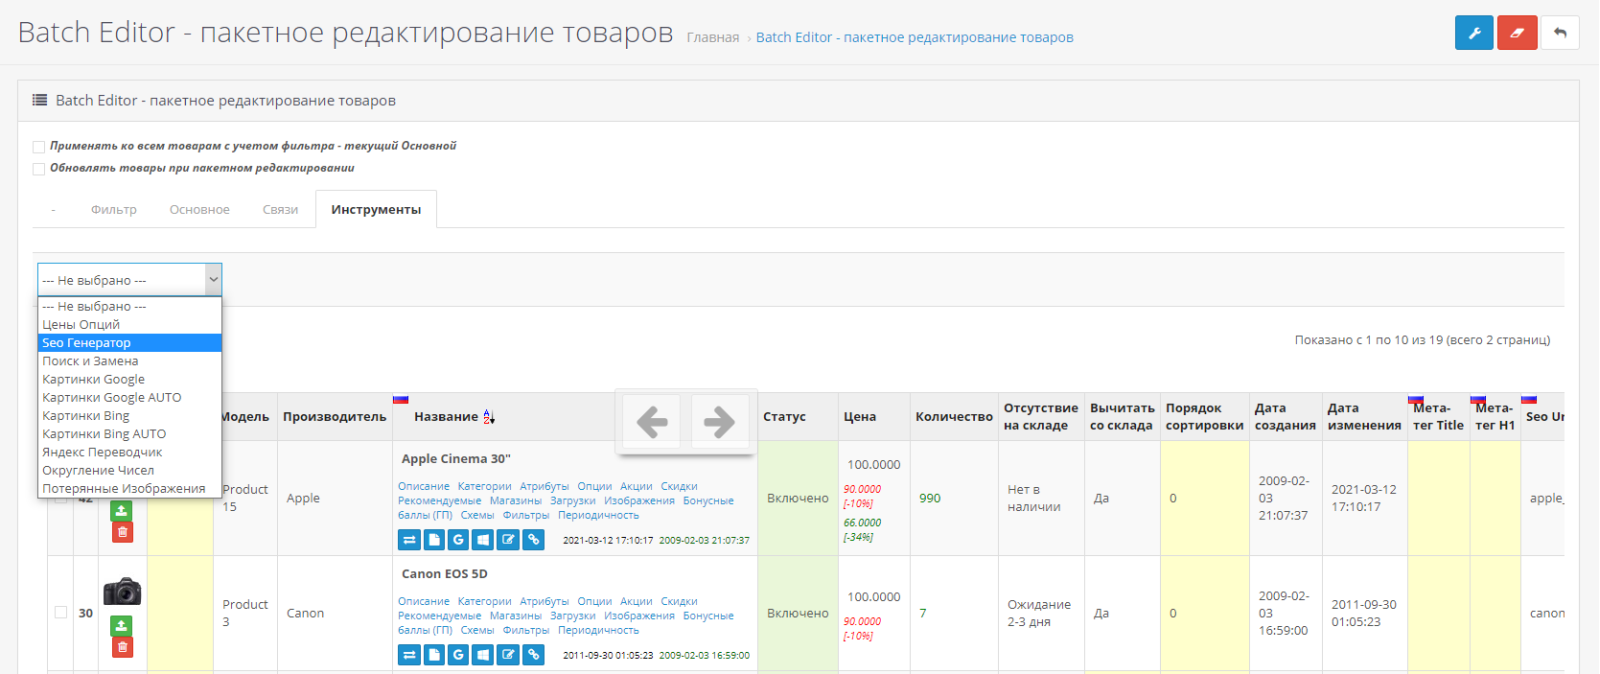
Task: Click Включено status for Canon EOS 5D
Action: pyautogui.click(x=798, y=613)
